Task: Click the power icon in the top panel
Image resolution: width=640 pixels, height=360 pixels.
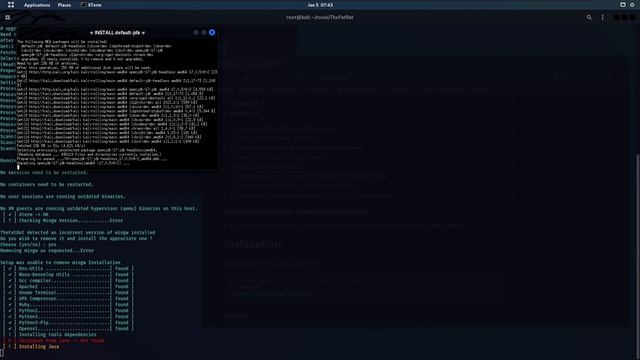Action: click(x=632, y=5)
